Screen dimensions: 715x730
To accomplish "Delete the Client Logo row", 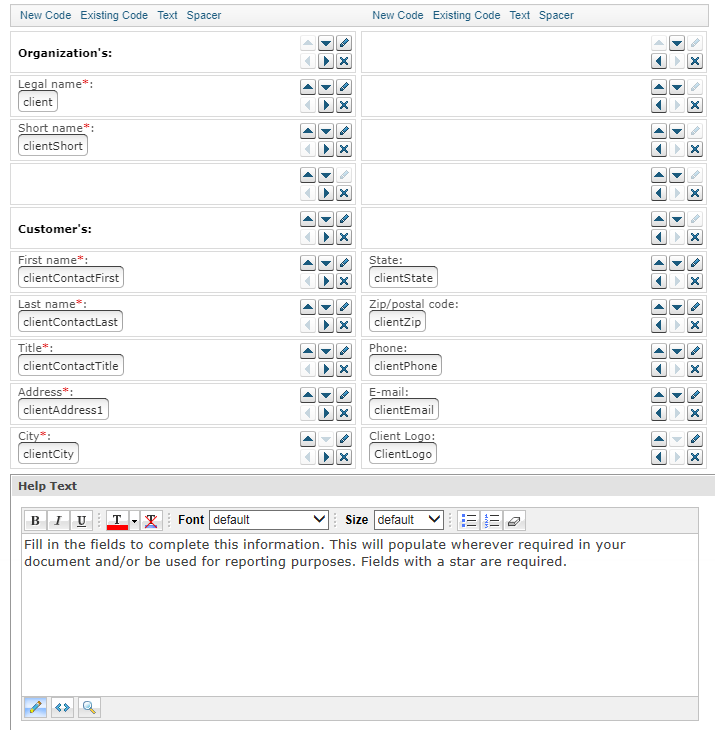I will pyautogui.click(x=695, y=457).
